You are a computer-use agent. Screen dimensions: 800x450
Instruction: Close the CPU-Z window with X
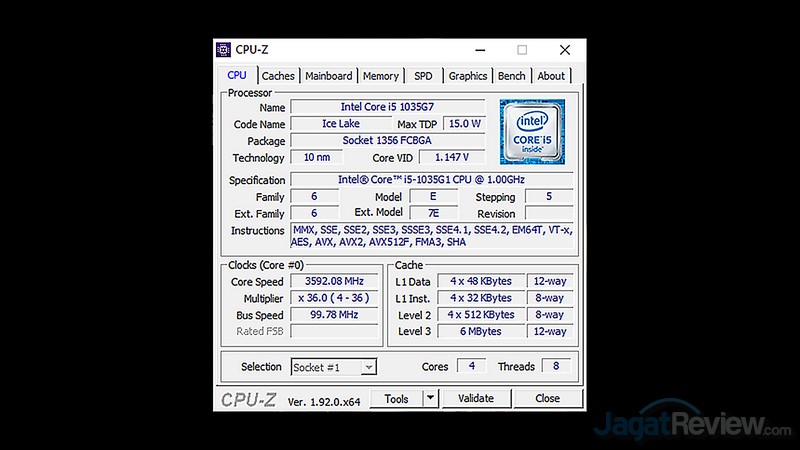[565, 50]
